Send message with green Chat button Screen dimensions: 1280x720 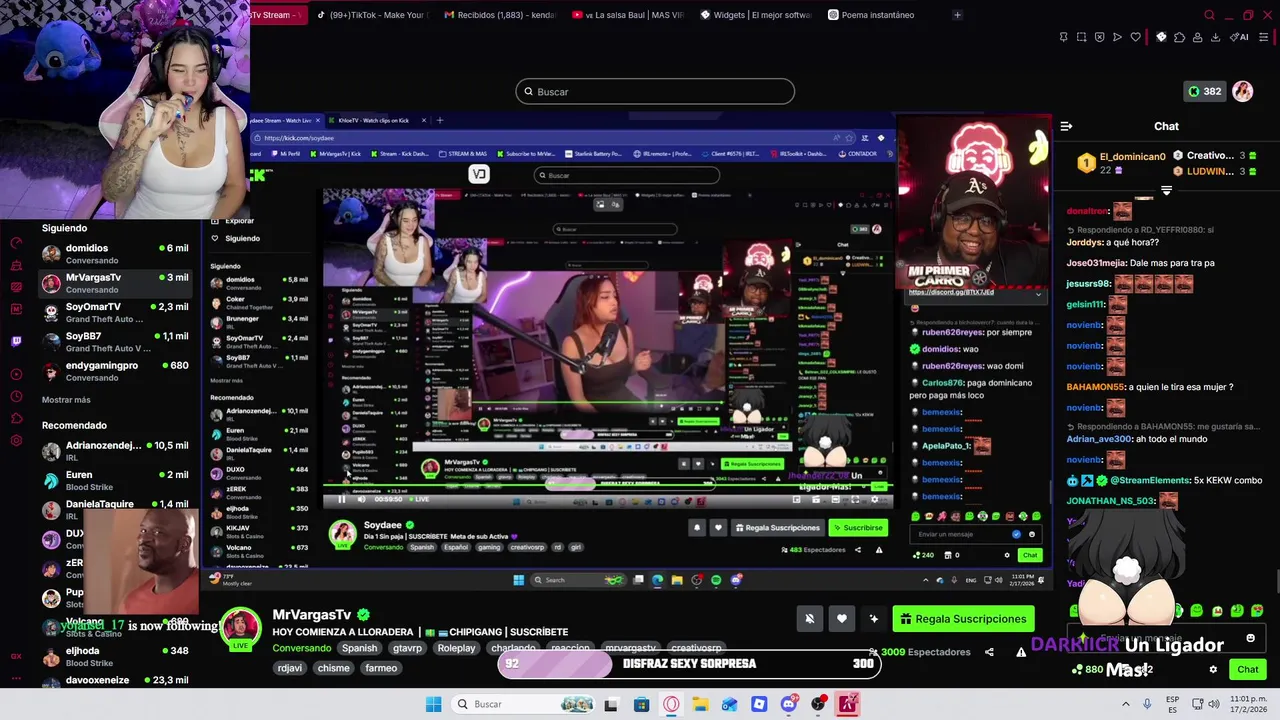tap(1247, 669)
